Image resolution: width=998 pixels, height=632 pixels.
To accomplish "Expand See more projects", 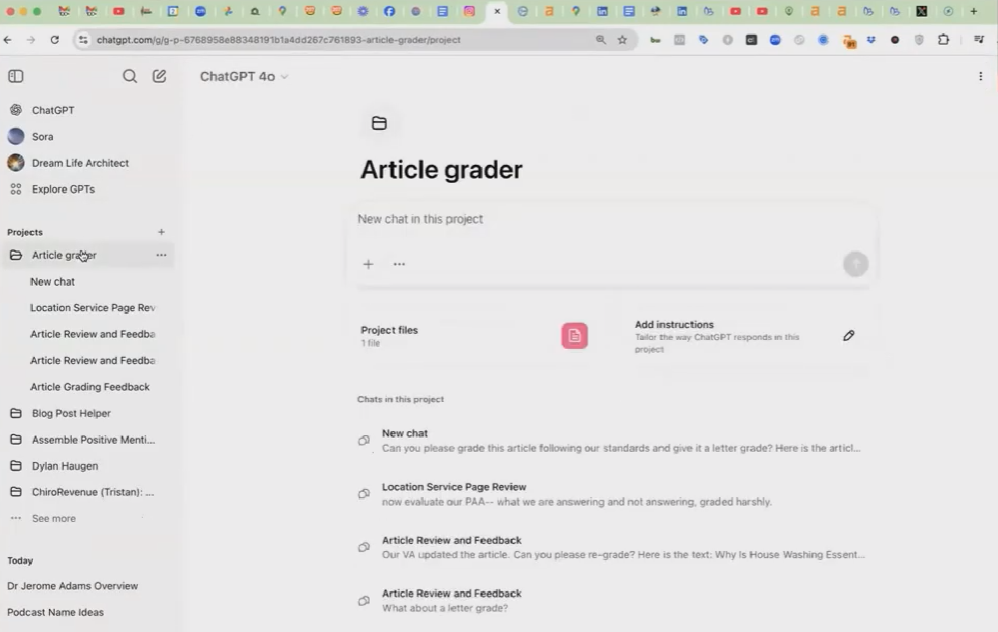I will pyautogui.click(x=53, y=519).
